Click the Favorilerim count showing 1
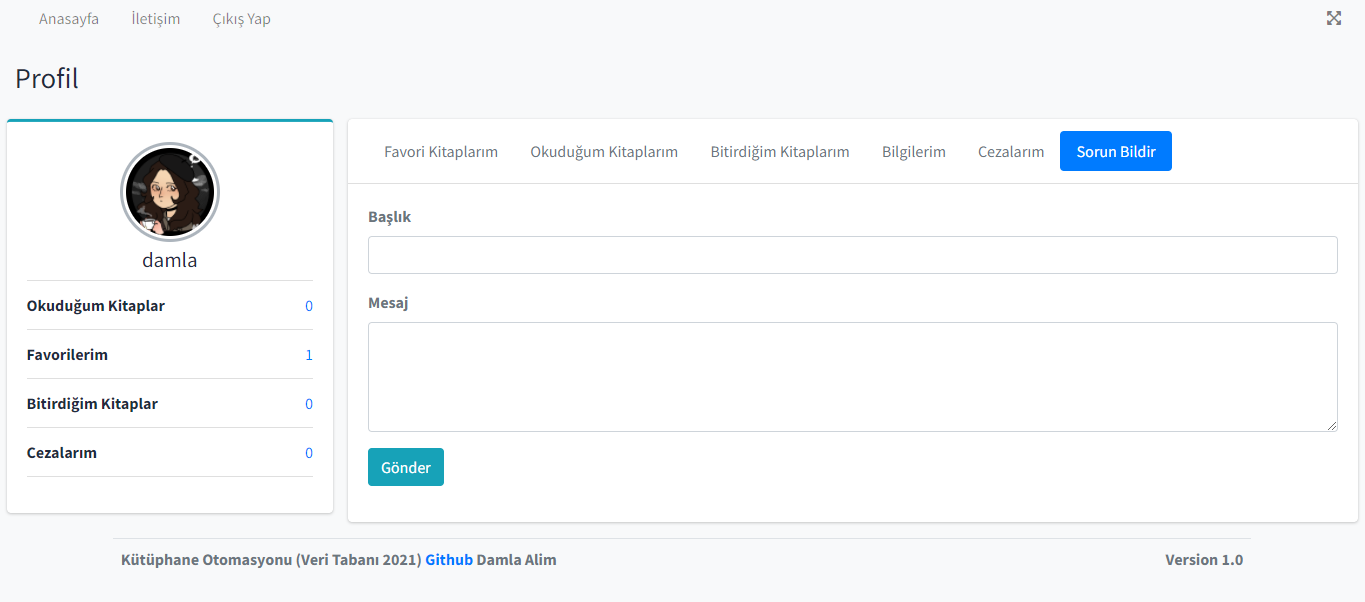The image size is (1365, 602). click(309, 354)
